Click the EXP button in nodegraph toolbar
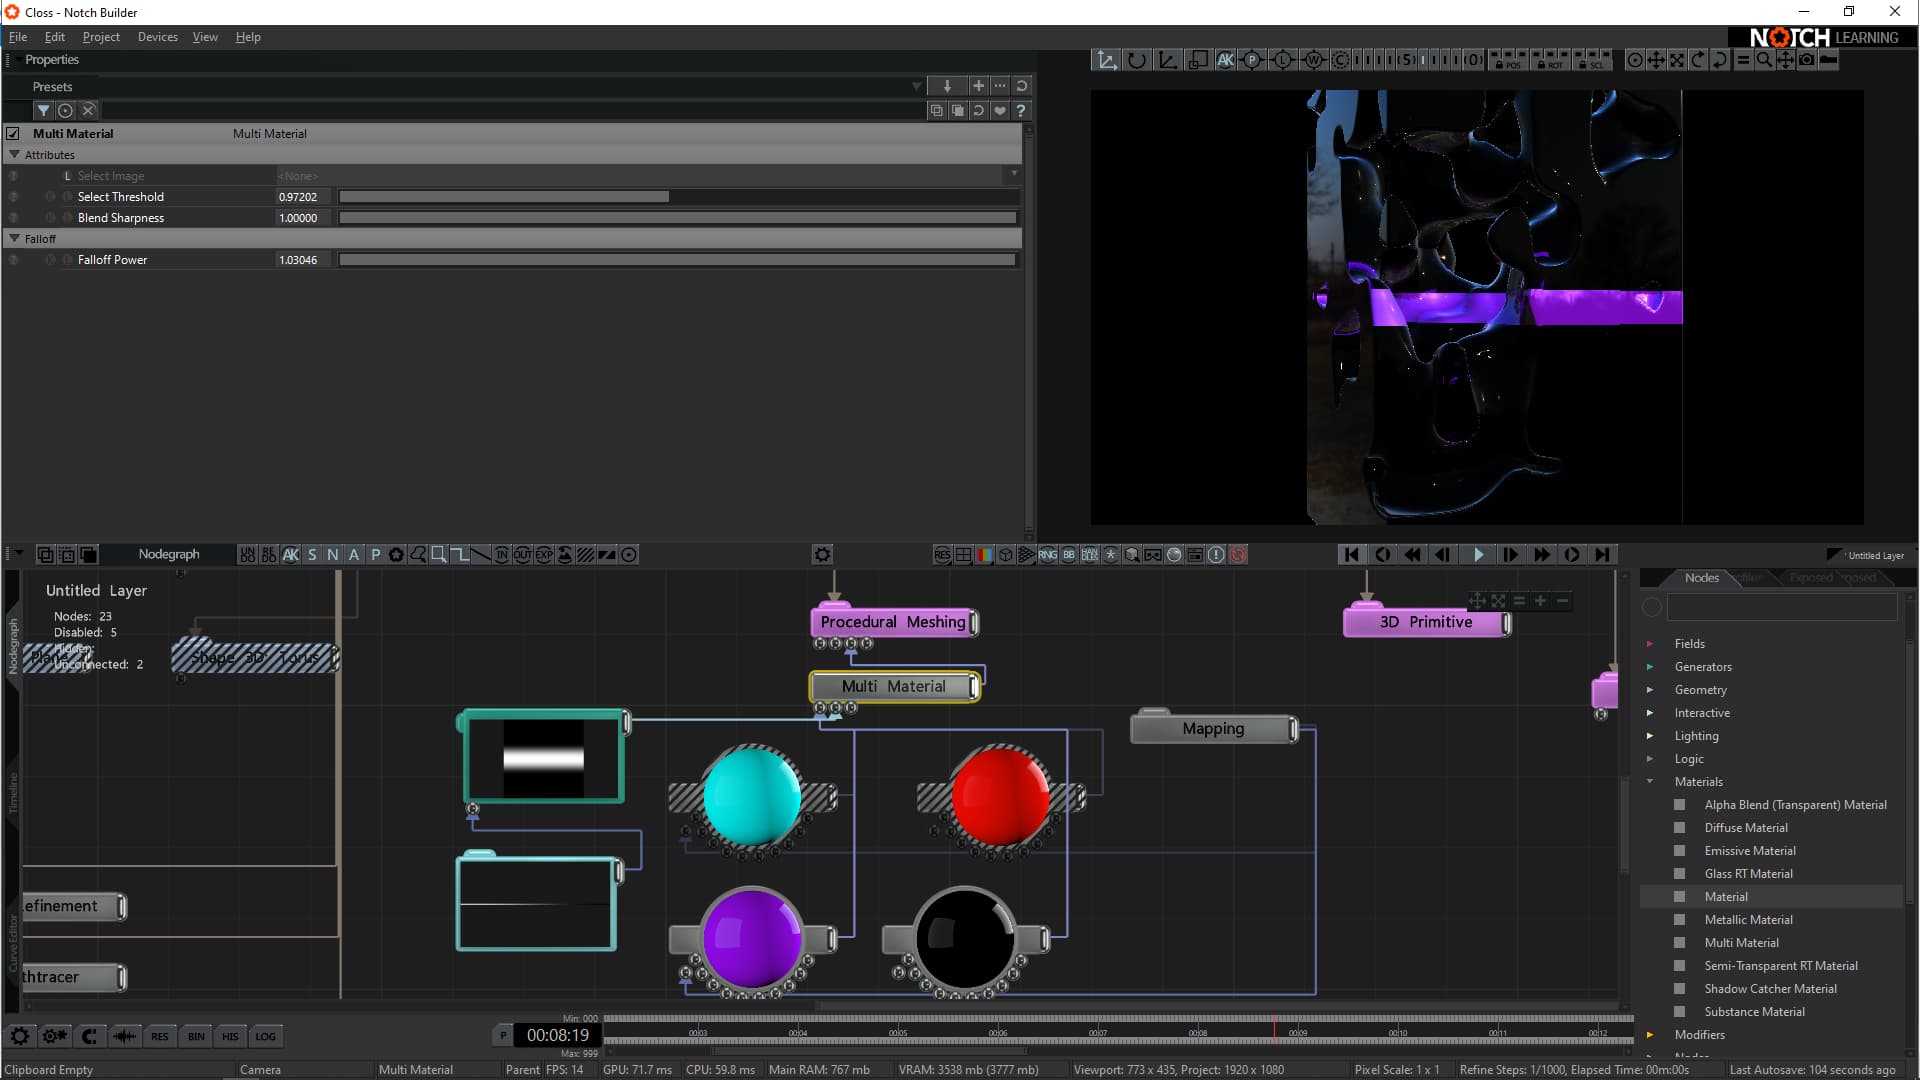 (x=544, y=554)
